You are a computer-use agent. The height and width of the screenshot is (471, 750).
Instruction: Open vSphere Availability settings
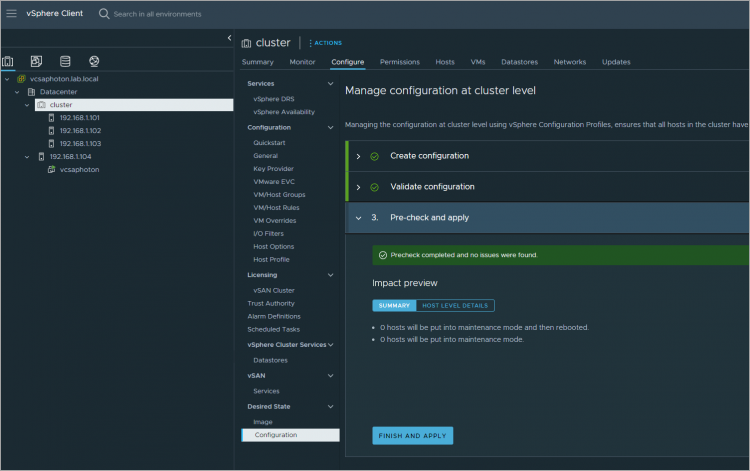[x=284, y=112]
